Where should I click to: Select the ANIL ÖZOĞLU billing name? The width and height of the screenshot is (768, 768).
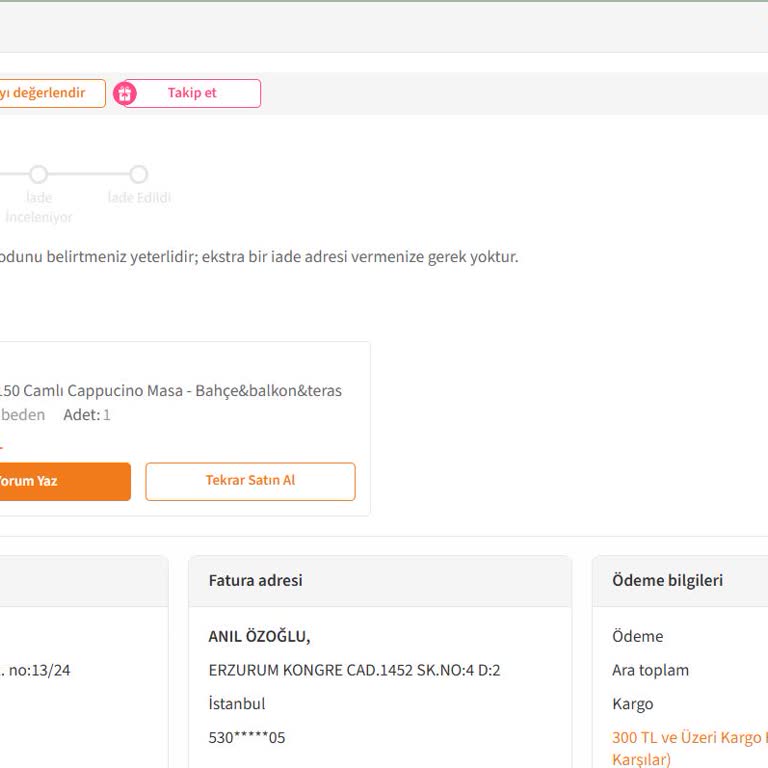pyautogui.click(x=259, y=637)
